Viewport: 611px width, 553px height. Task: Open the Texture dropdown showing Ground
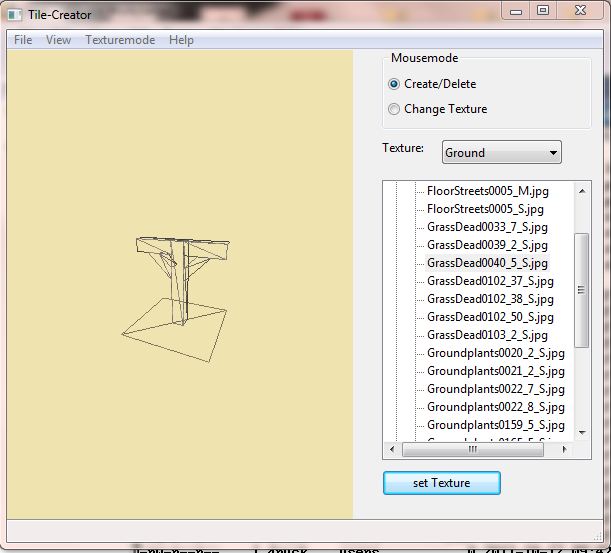pyautogui.click(x=501, y=153)
